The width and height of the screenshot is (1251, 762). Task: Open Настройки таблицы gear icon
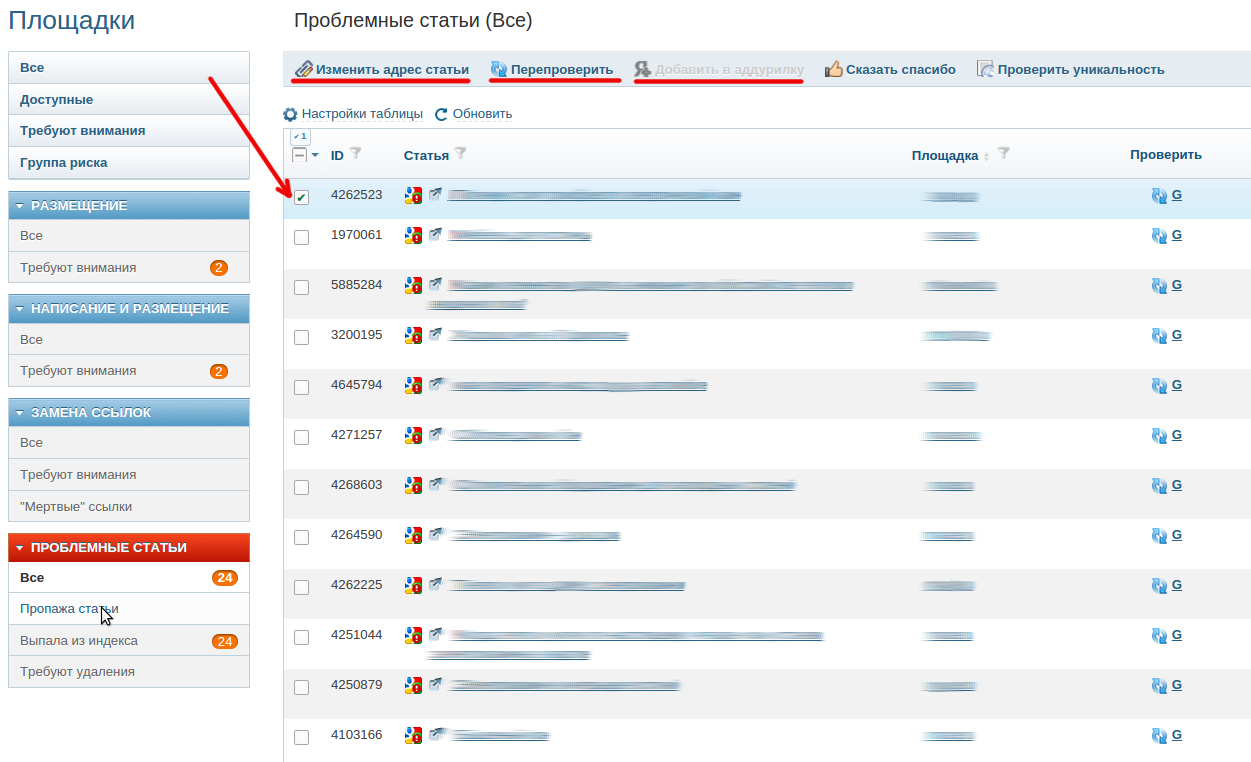tap(291, 114)
